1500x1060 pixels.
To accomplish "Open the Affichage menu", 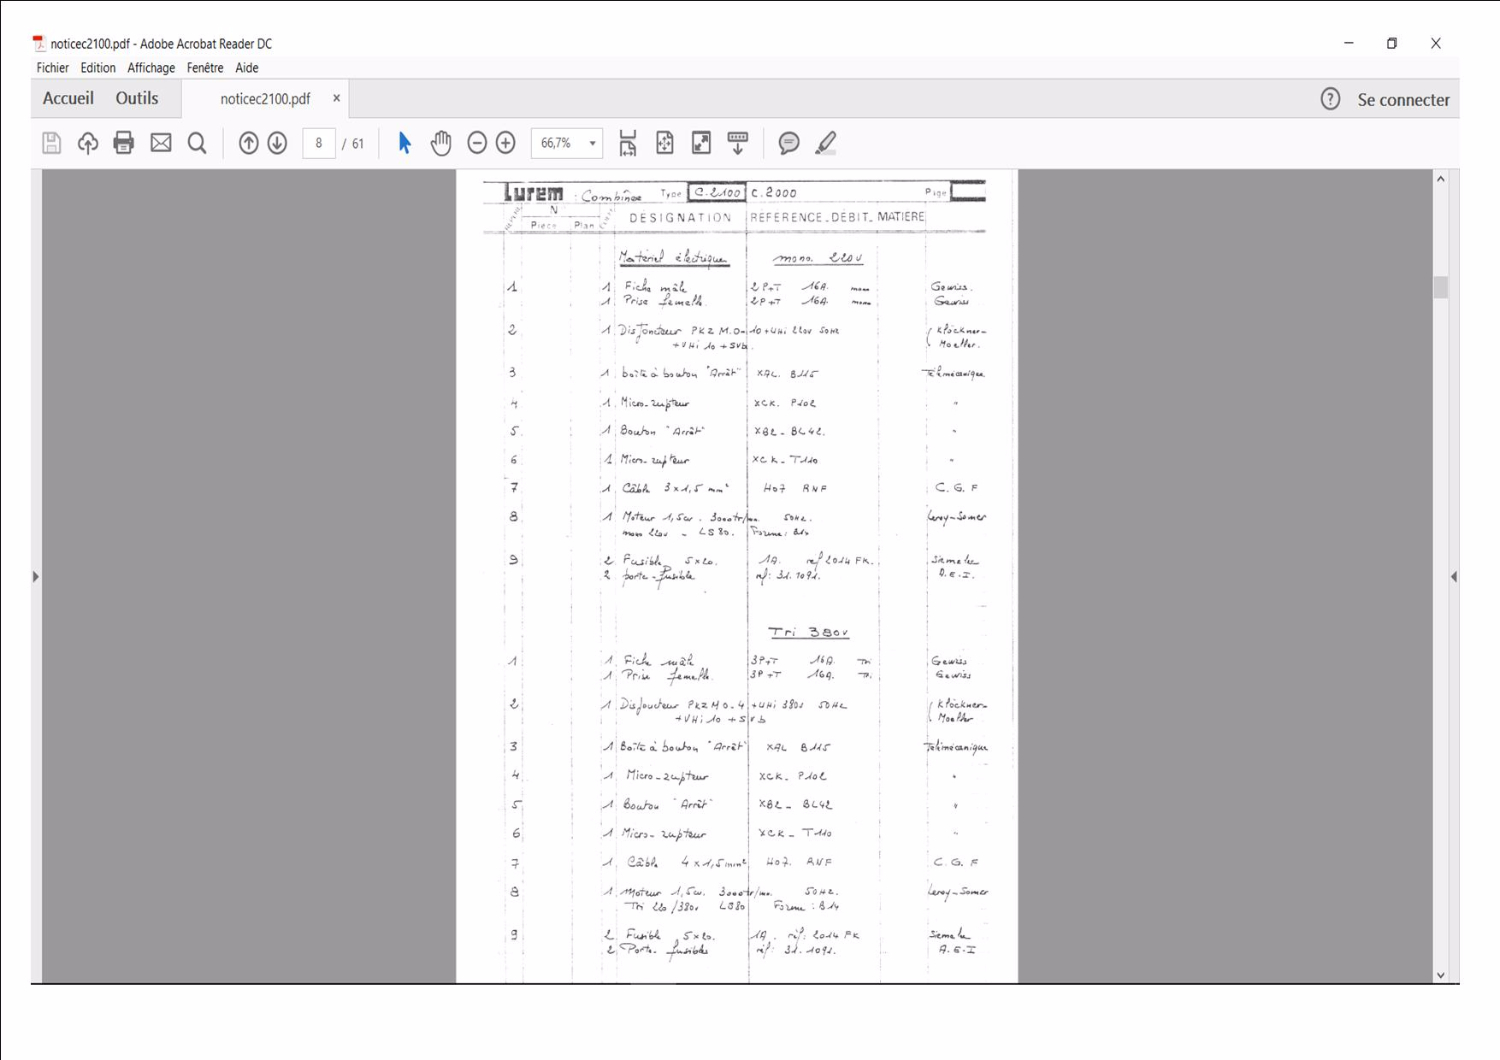I will [151, 68].
